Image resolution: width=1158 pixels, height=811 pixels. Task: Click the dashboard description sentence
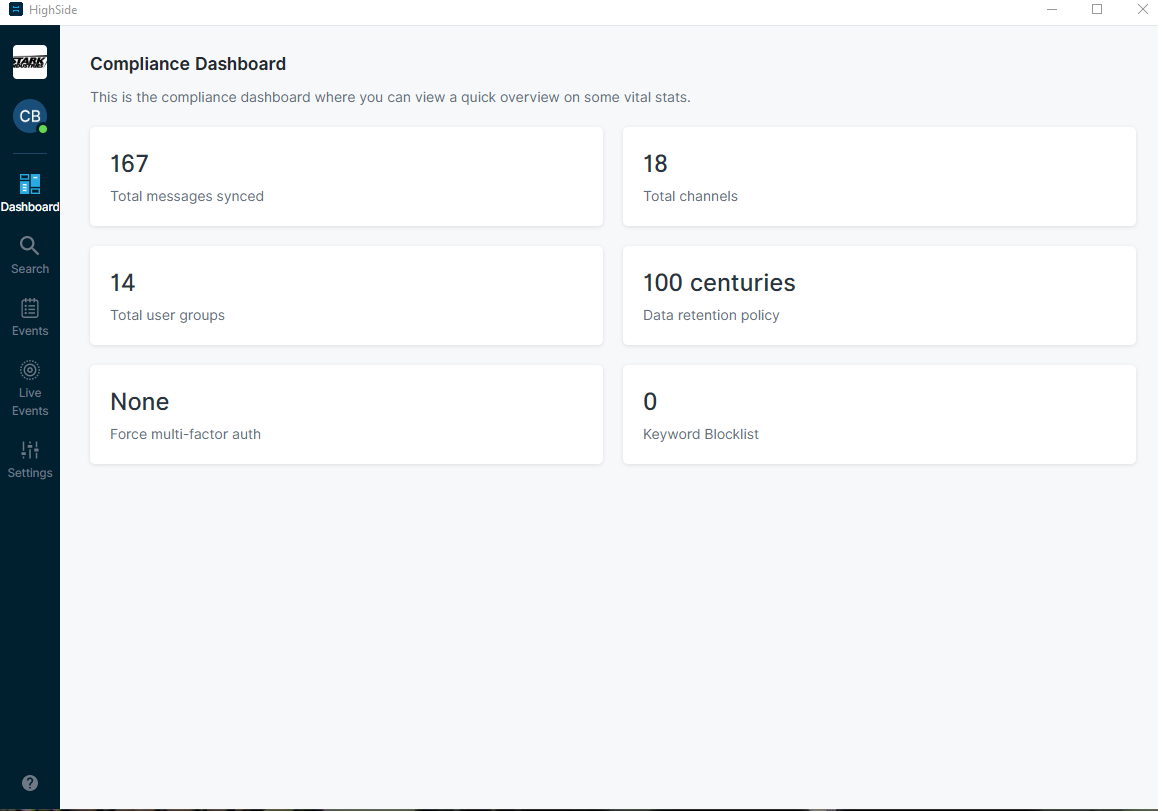click(x=390, y=97)
